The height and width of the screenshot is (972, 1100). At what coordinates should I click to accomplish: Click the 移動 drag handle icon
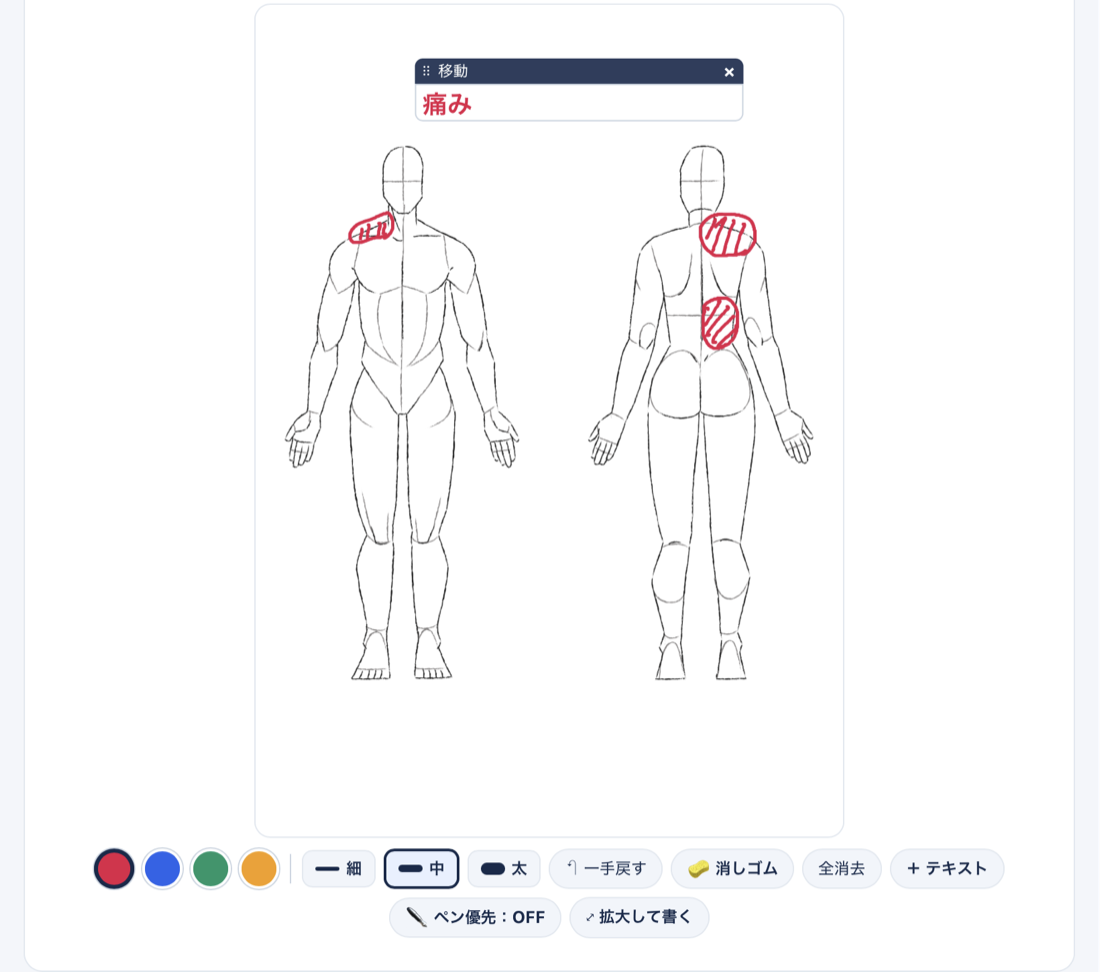[426, 71]
